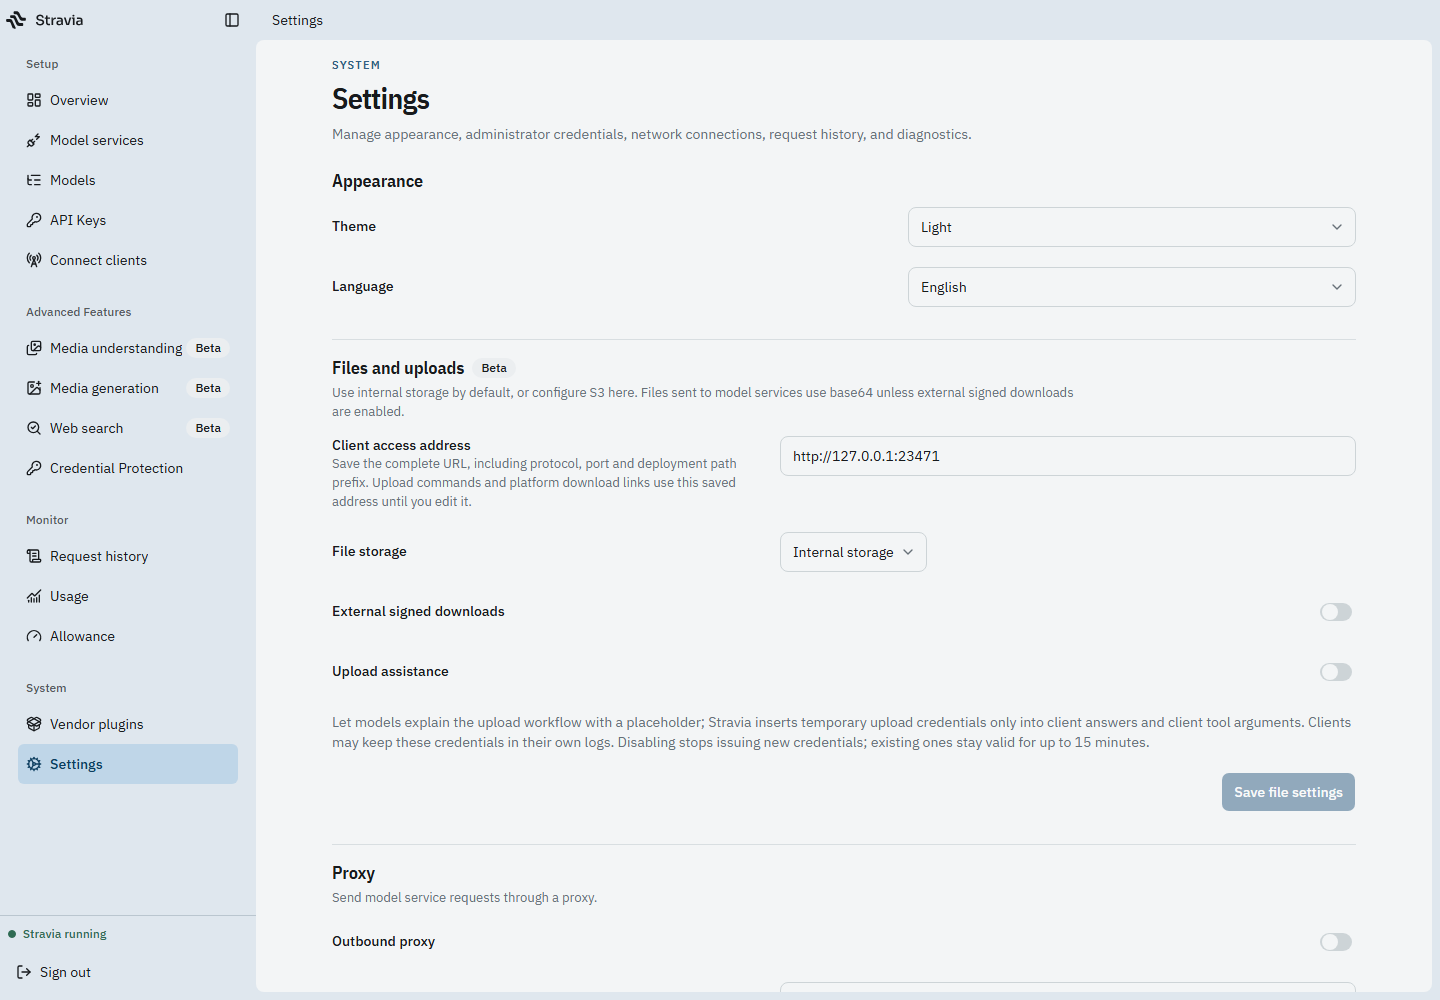Viewport: 1440px width, 1000px height.
Task: Edit the Client access address field
Action: click(x=1068, y=456)
